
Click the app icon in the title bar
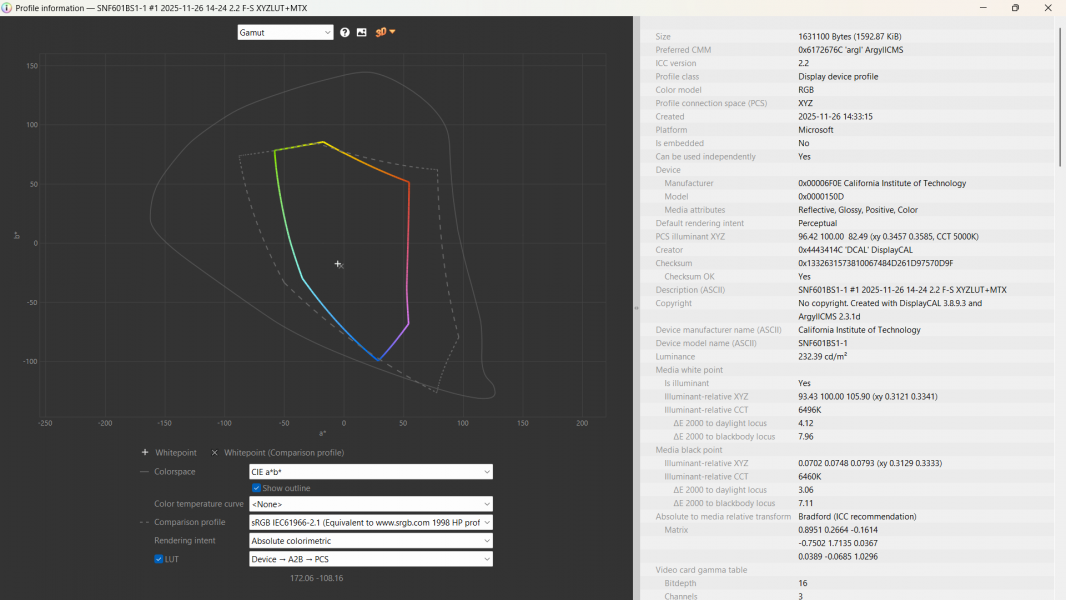click(x=8, y=8)
